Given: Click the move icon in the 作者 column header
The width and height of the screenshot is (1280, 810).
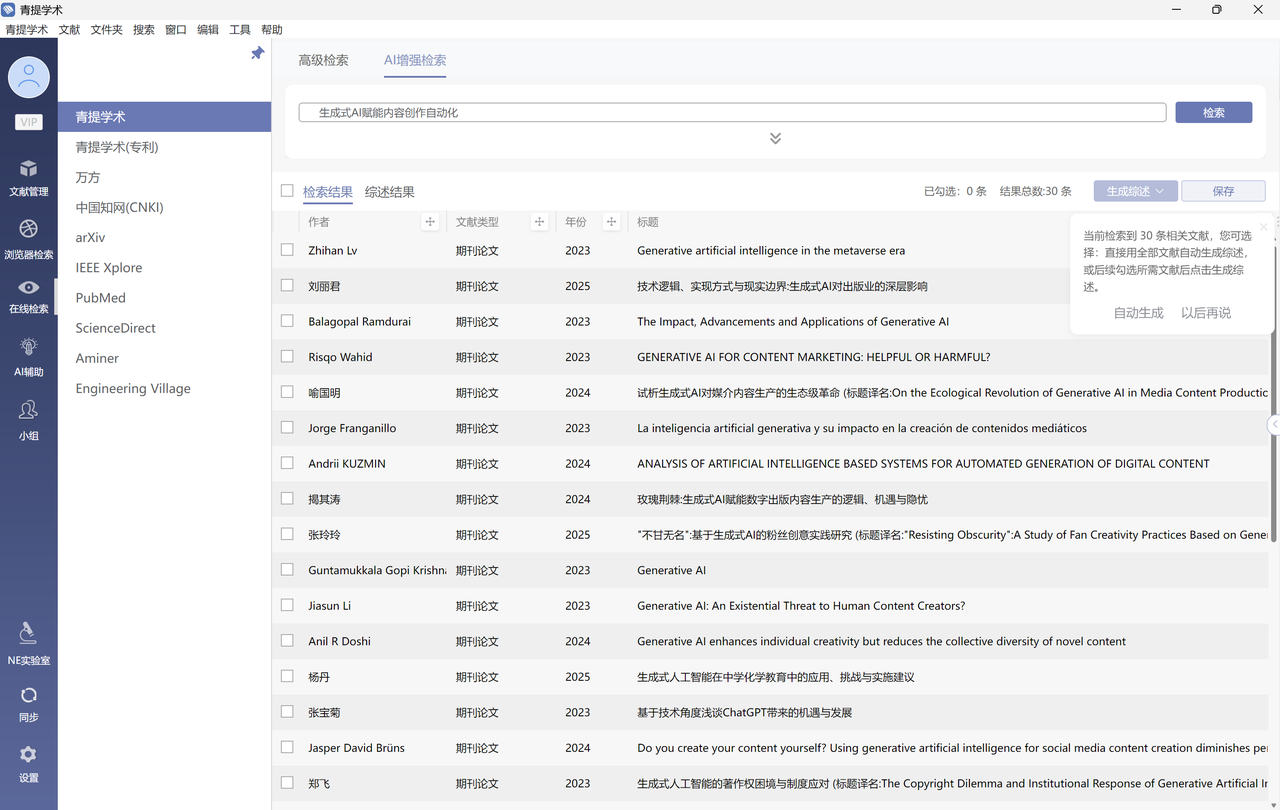Looking at the screenshot, I should (430, 222).
